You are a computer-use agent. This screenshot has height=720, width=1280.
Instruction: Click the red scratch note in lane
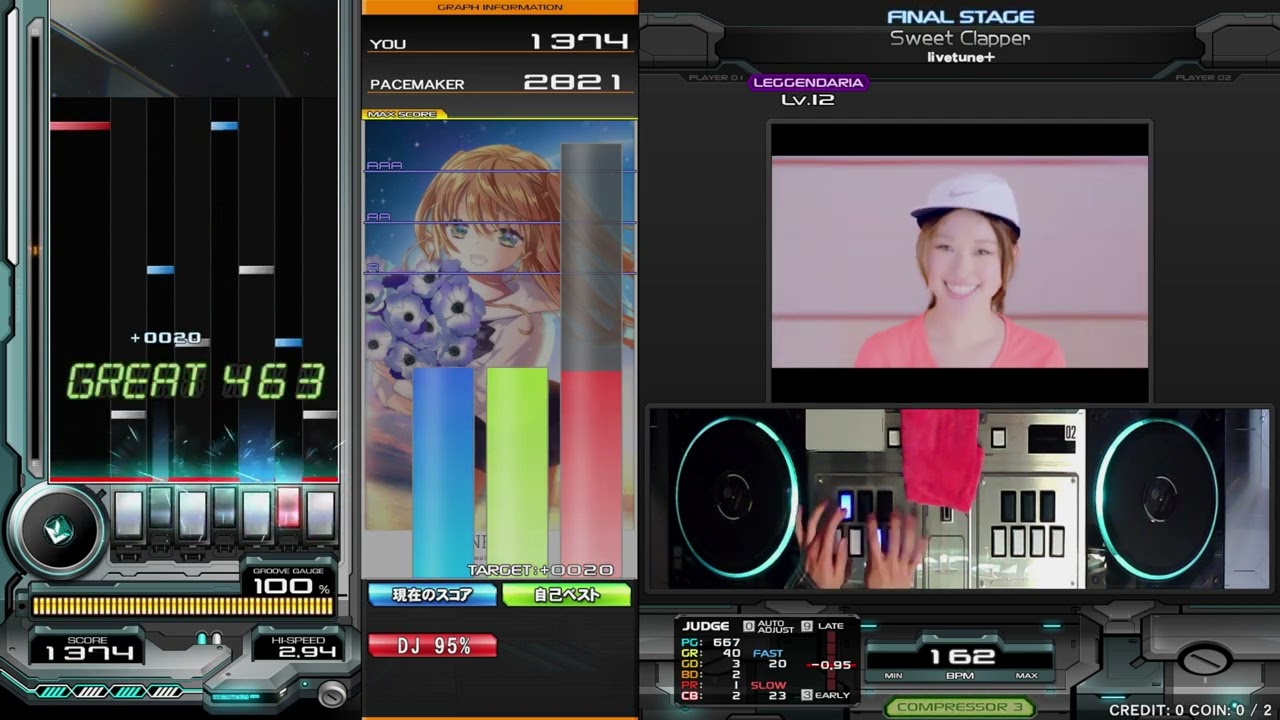[79, 126]
